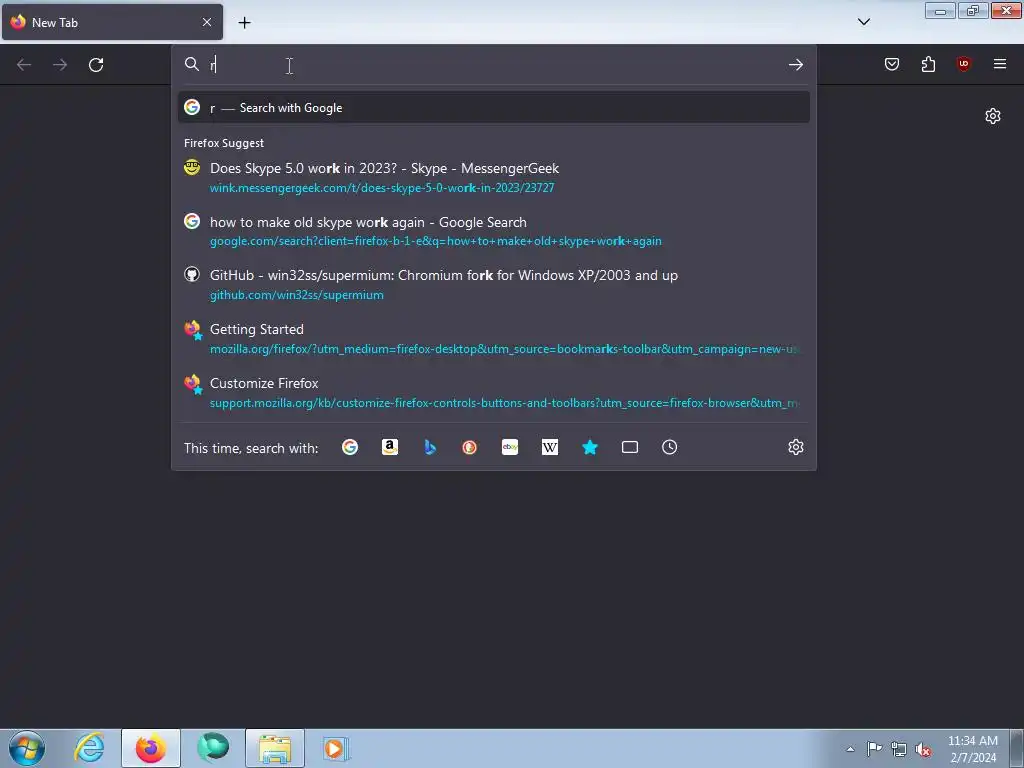This screenshot has width=1024, height=768.
Task: Click the back navigation arrow
Action: 24,65
